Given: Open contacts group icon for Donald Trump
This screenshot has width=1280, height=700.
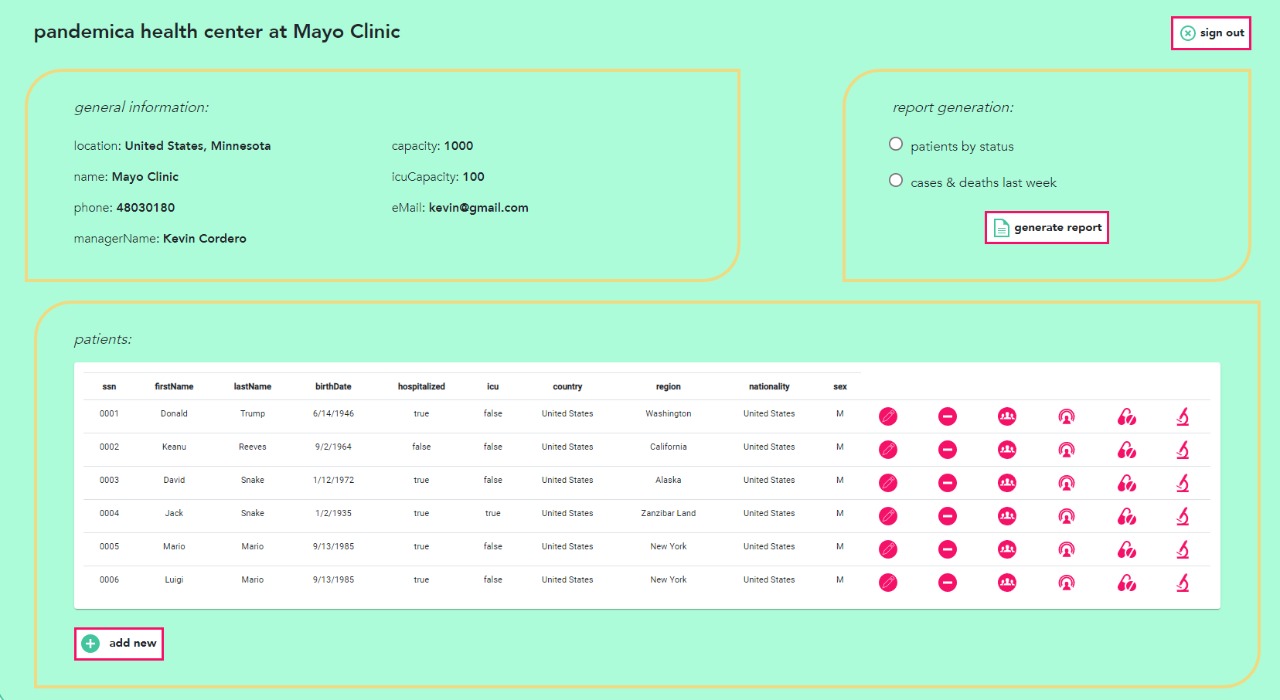Looking at the screenshot, I should click(x=1007, y=416).
